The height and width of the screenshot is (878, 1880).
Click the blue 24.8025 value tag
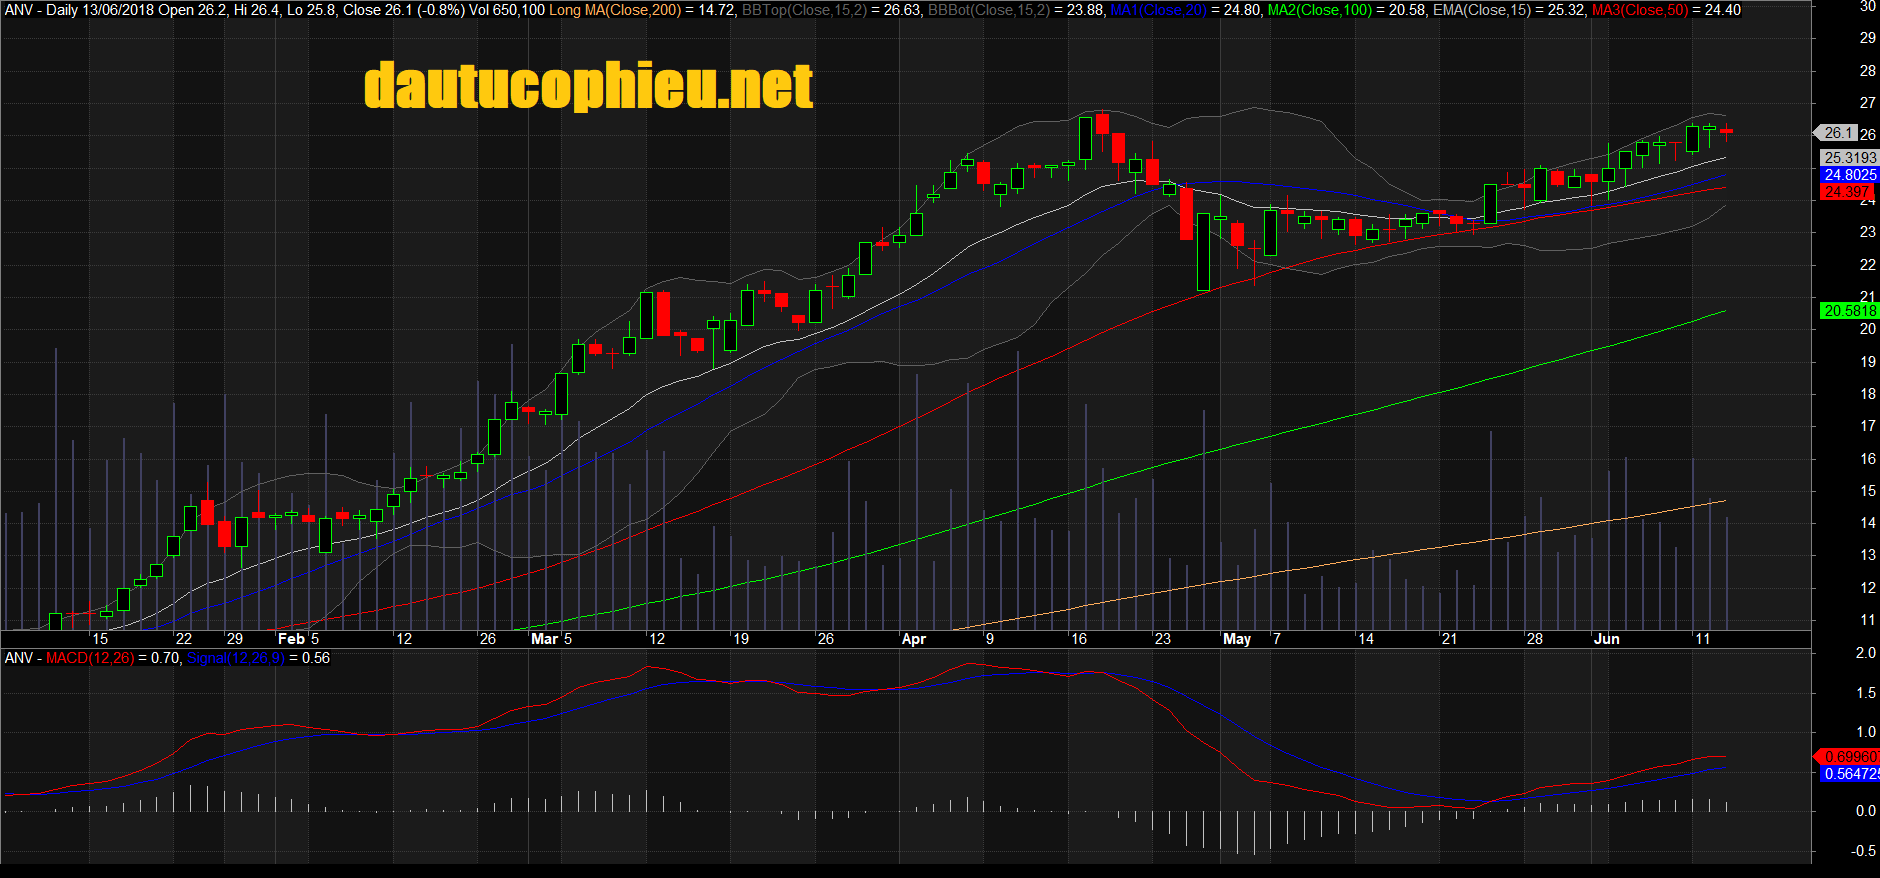[x=1850, y=175]
